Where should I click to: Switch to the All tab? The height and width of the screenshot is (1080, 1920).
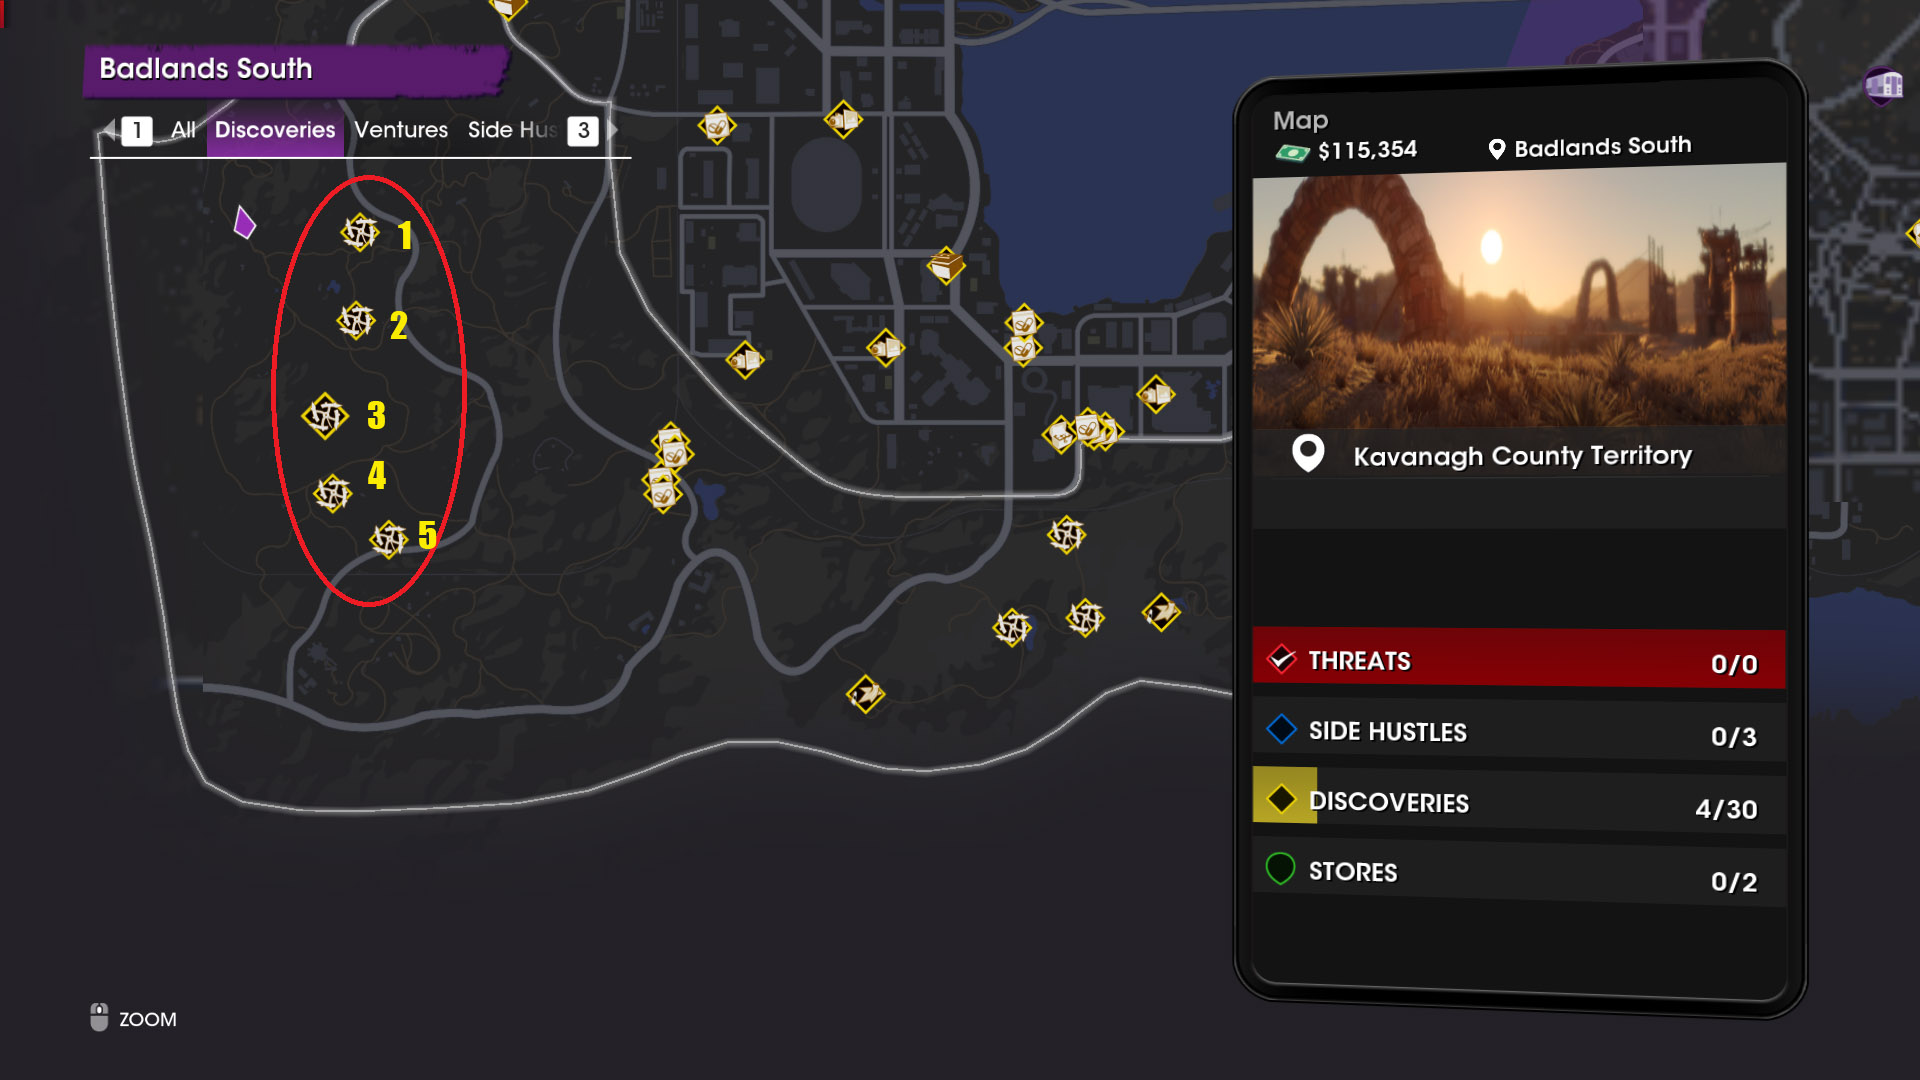click(x=183, y=130)
